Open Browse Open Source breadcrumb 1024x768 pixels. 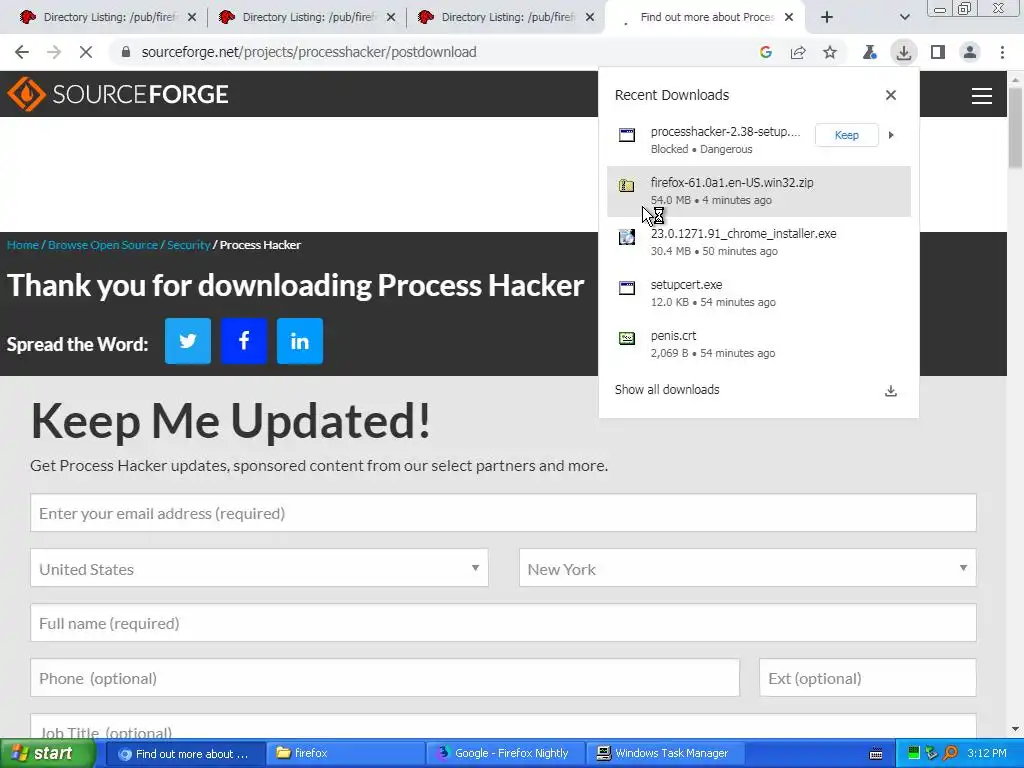tap(103, 245)
